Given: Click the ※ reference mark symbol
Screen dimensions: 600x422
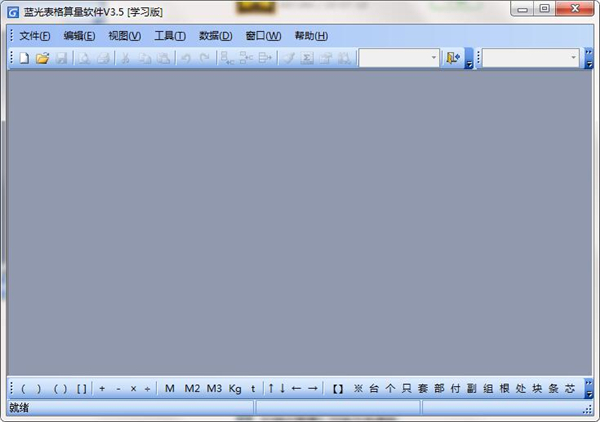Looking at the screenshot, I should 358,388.
